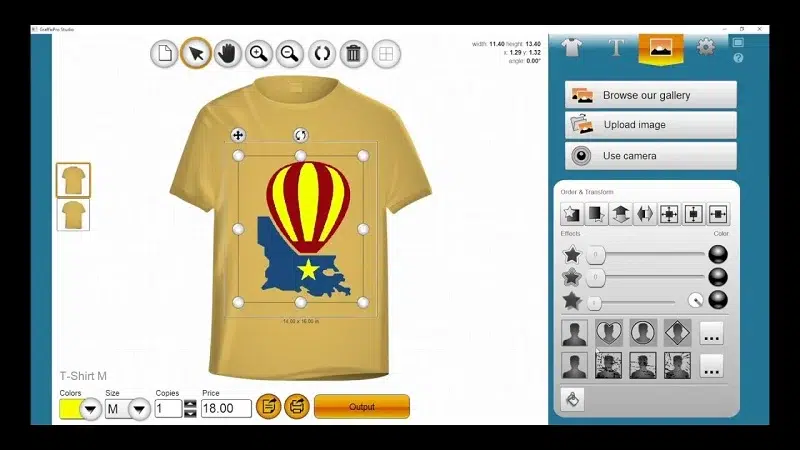The height and width of the screenshot is (450, 800).
Task: Click Use camera
Action: [651, 156]
